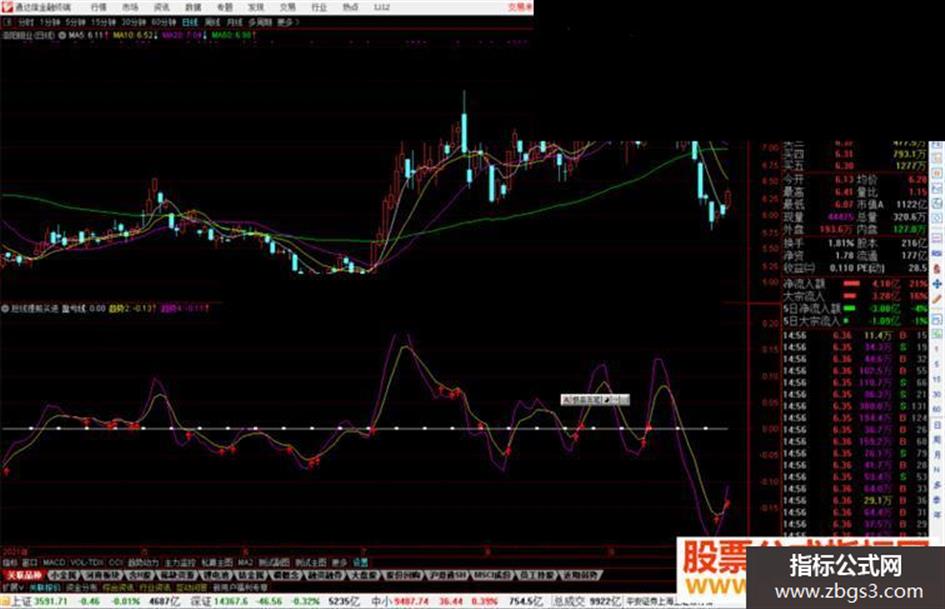The width and height of the screenshot is (945, 609).
Task: Click the 中小 index value 9487.74
Action: pyautogui.click(x=412, y=601)
